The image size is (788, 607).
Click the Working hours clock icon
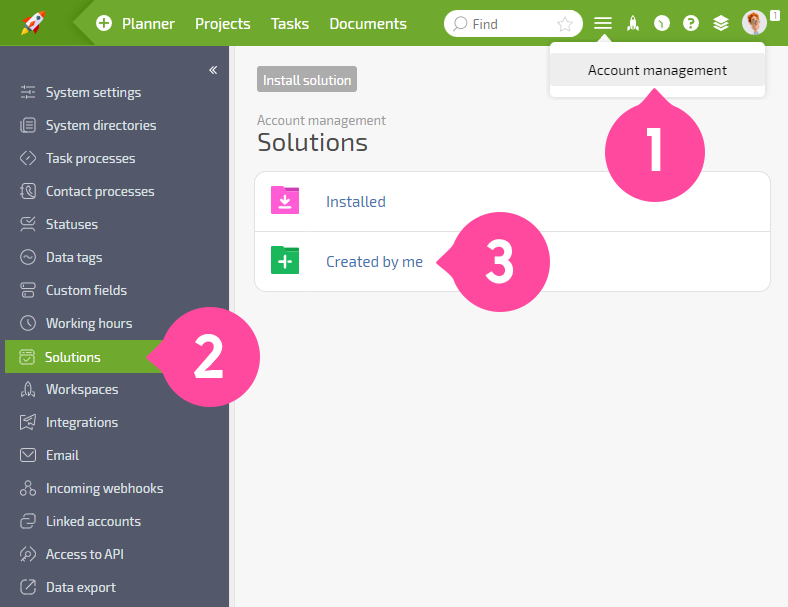coord(28,323)
